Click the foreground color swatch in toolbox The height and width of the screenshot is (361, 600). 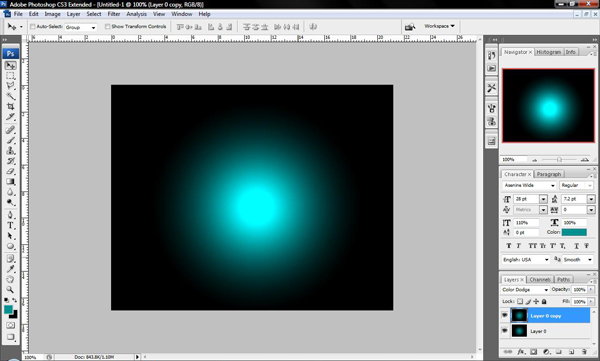pyautogui.click(x=8, y=310)
